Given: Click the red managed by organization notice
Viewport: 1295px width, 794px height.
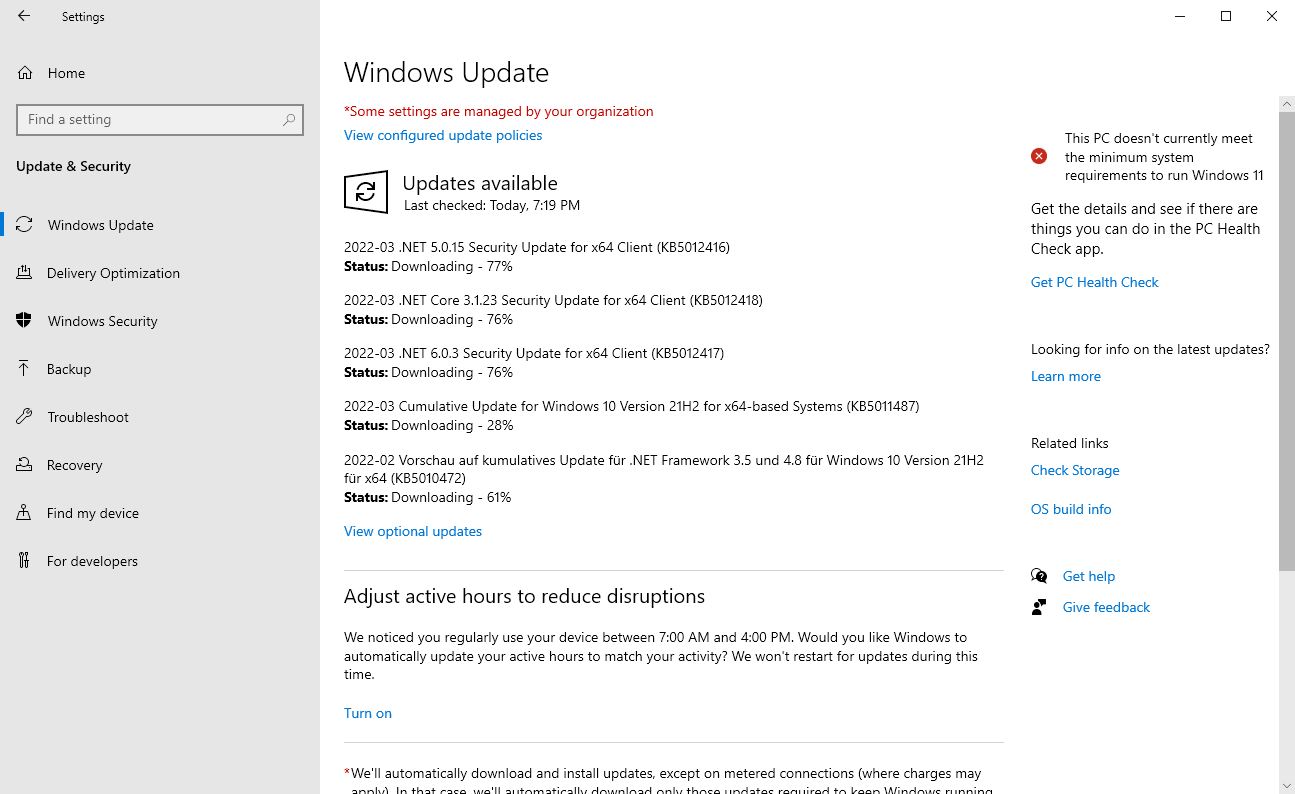Looking at the screenshot, I should coord(499,111).
